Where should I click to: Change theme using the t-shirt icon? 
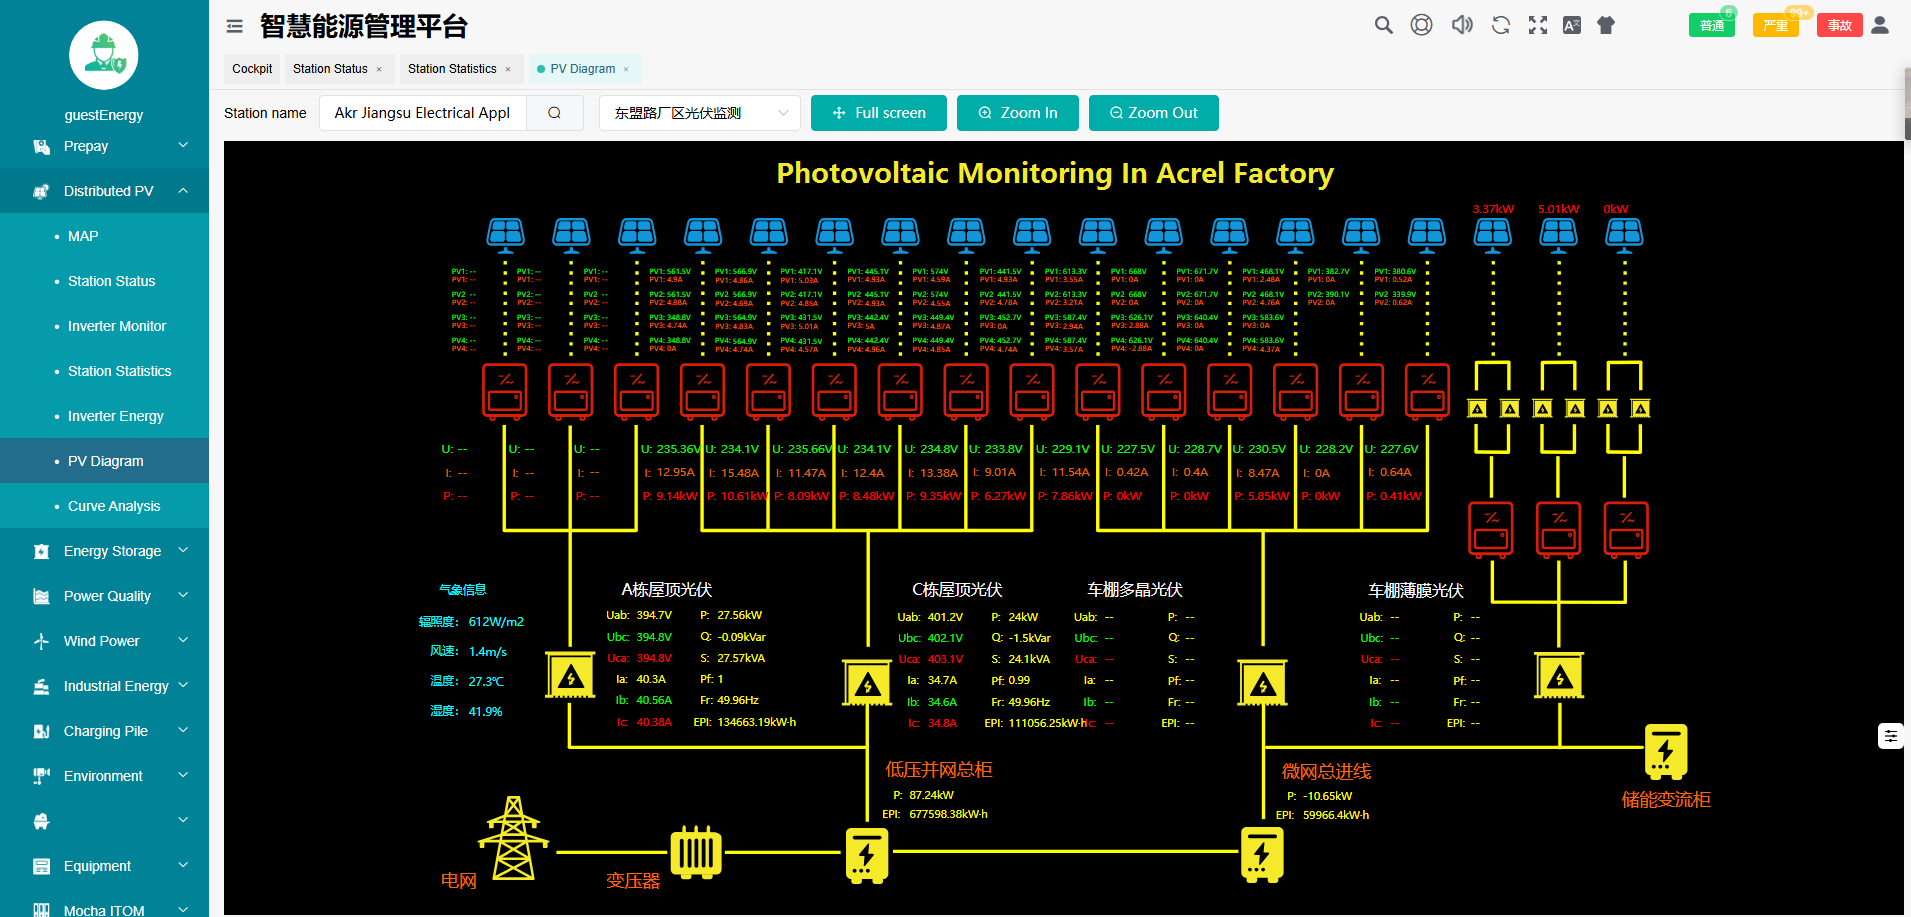pyautogui.click(x=1606, y=25)
